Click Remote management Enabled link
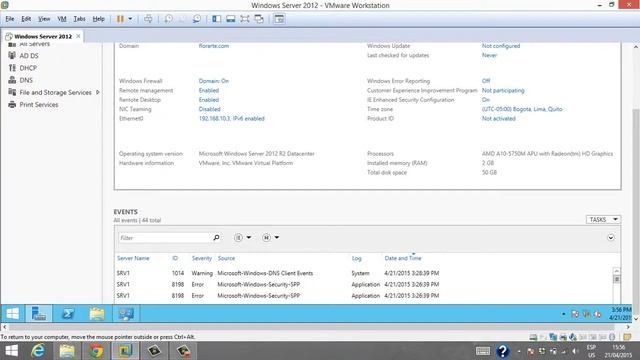This screenshot has height=360, width=640. point(209,90)
